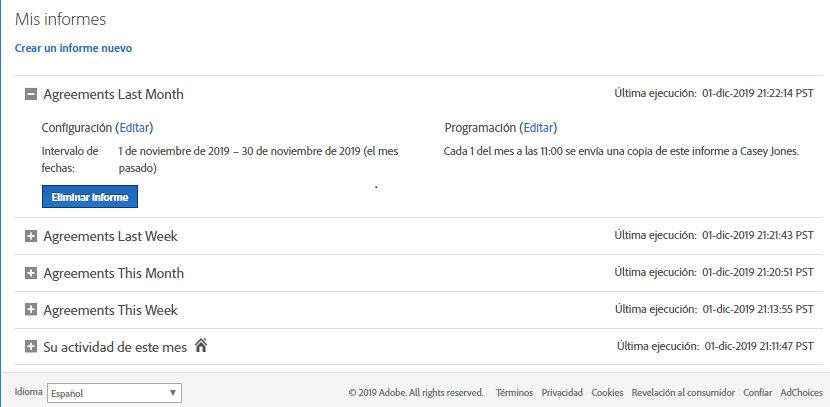Click the 21:13:55 PST last run timestamp

click(x=758, y=309)
